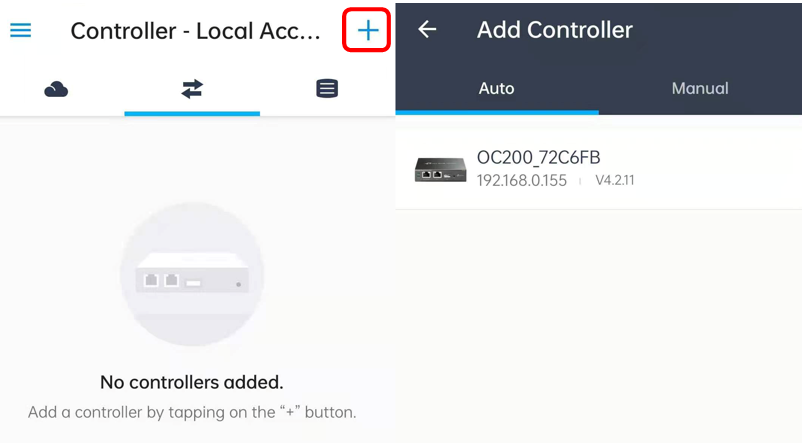This screenshot has width=803, height=443.
Task: Click the blue underline beneath Auto tab
Action: (x=497, y=112)
